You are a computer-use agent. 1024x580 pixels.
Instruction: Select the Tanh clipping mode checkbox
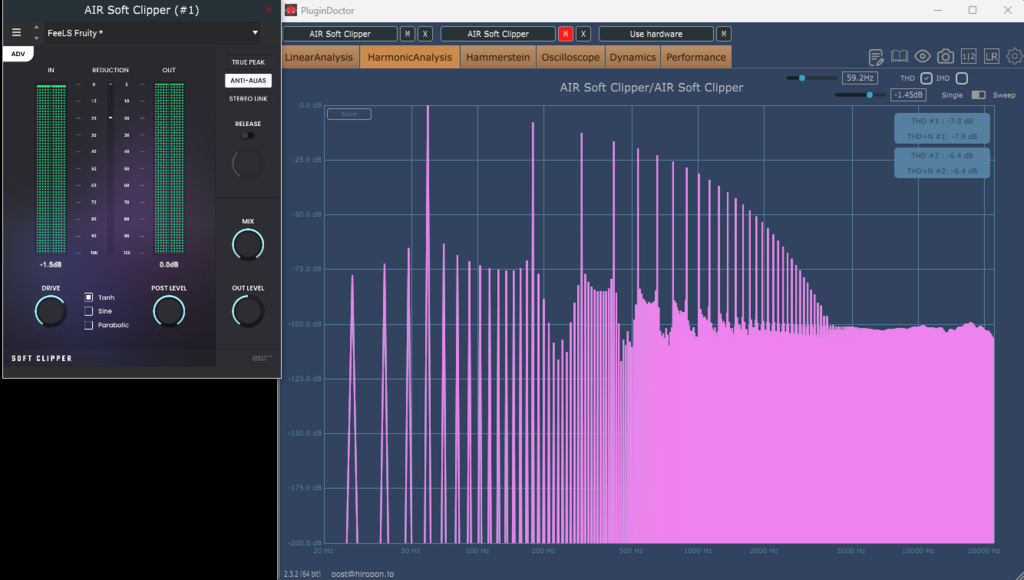(x=89, y=297)
